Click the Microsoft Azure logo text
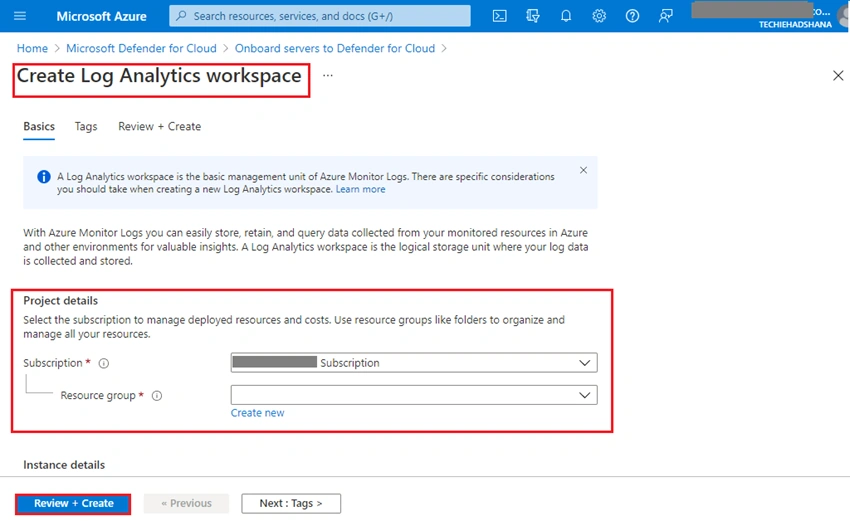 click(101, 16)
